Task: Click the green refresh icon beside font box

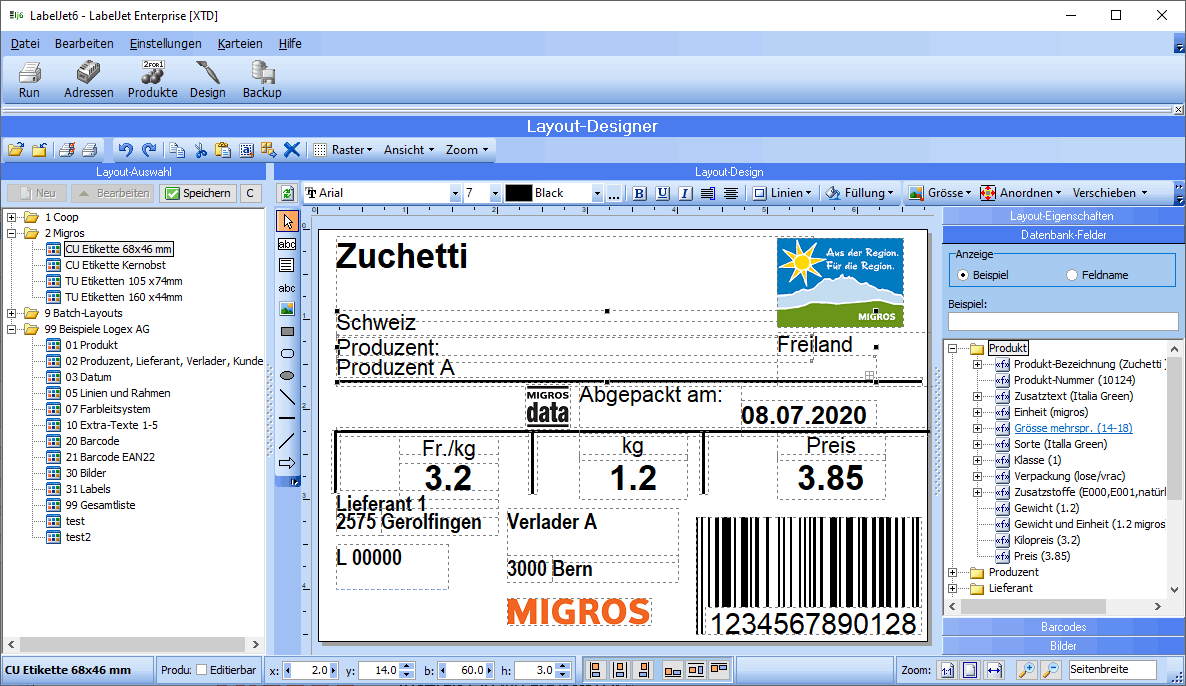Action: coord(287,193)
